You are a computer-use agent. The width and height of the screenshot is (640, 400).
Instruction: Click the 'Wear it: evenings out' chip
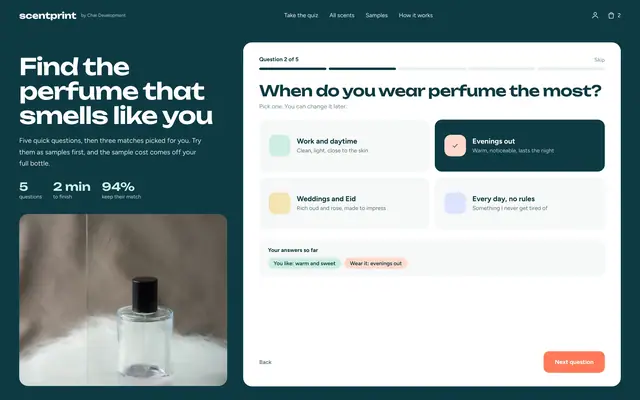(x=376, y=263)
